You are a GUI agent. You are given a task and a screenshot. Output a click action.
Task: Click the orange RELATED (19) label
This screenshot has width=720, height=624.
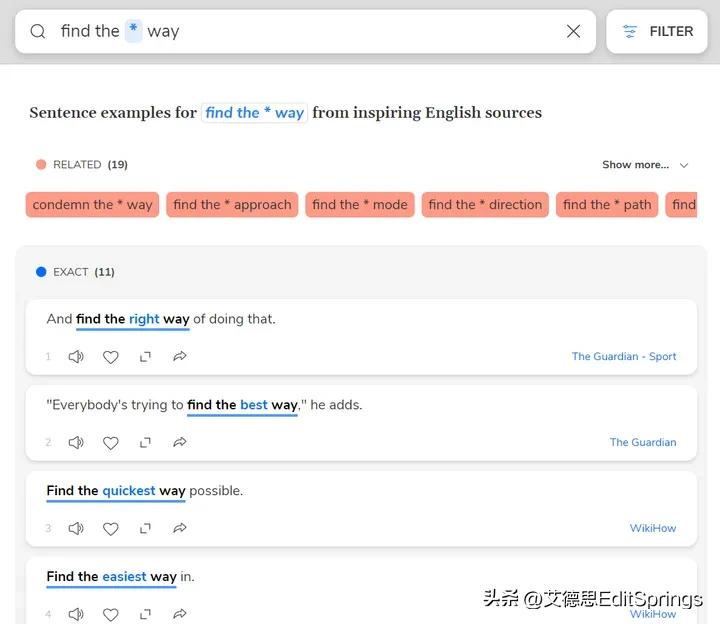click(x=82, y=164)
